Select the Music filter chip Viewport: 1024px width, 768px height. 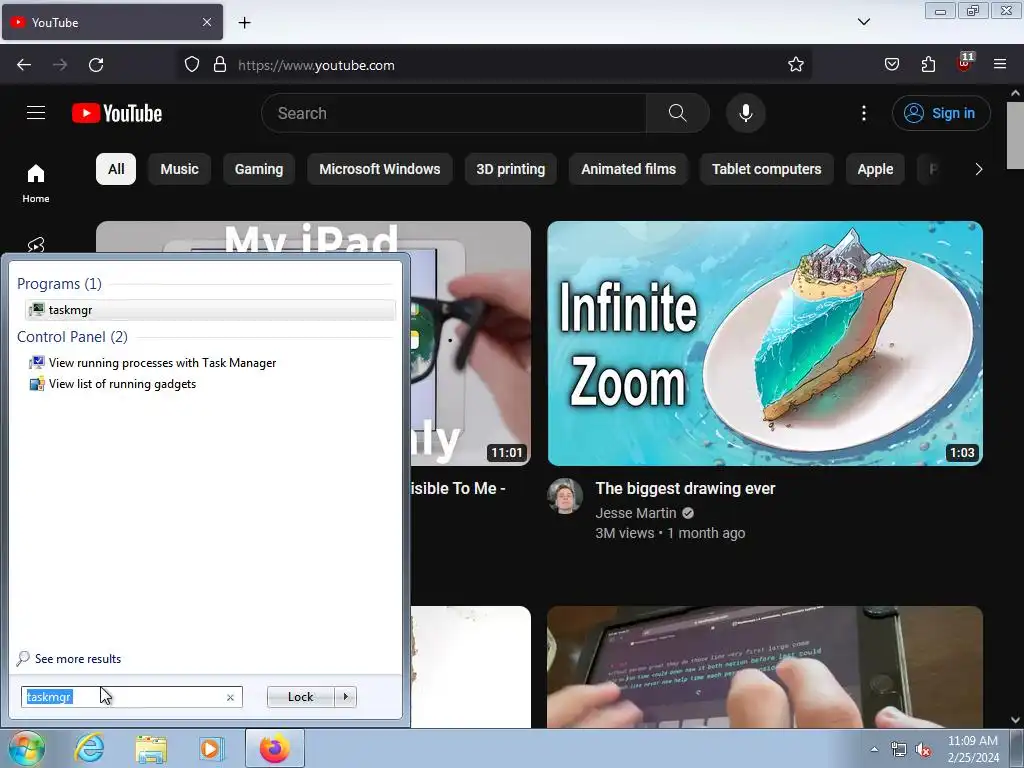point(179,169)
